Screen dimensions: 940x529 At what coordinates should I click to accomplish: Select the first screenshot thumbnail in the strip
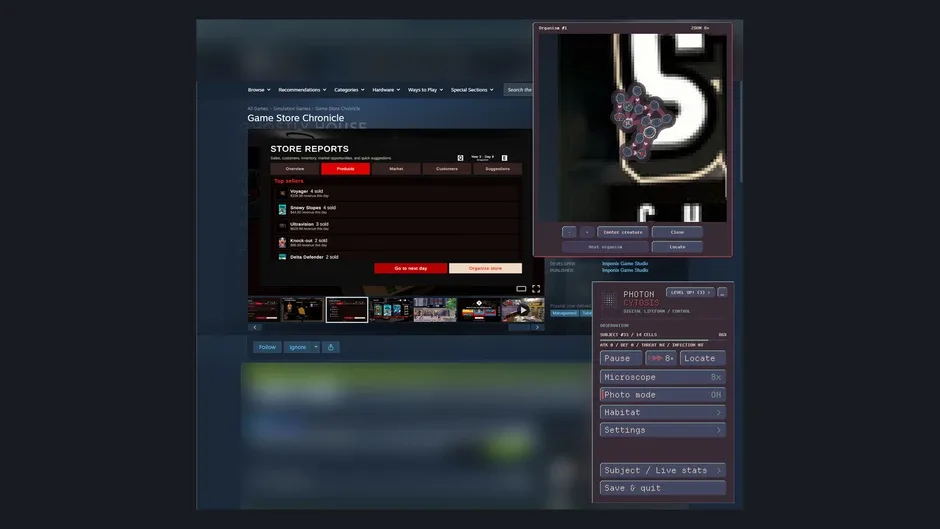(264, 310)
